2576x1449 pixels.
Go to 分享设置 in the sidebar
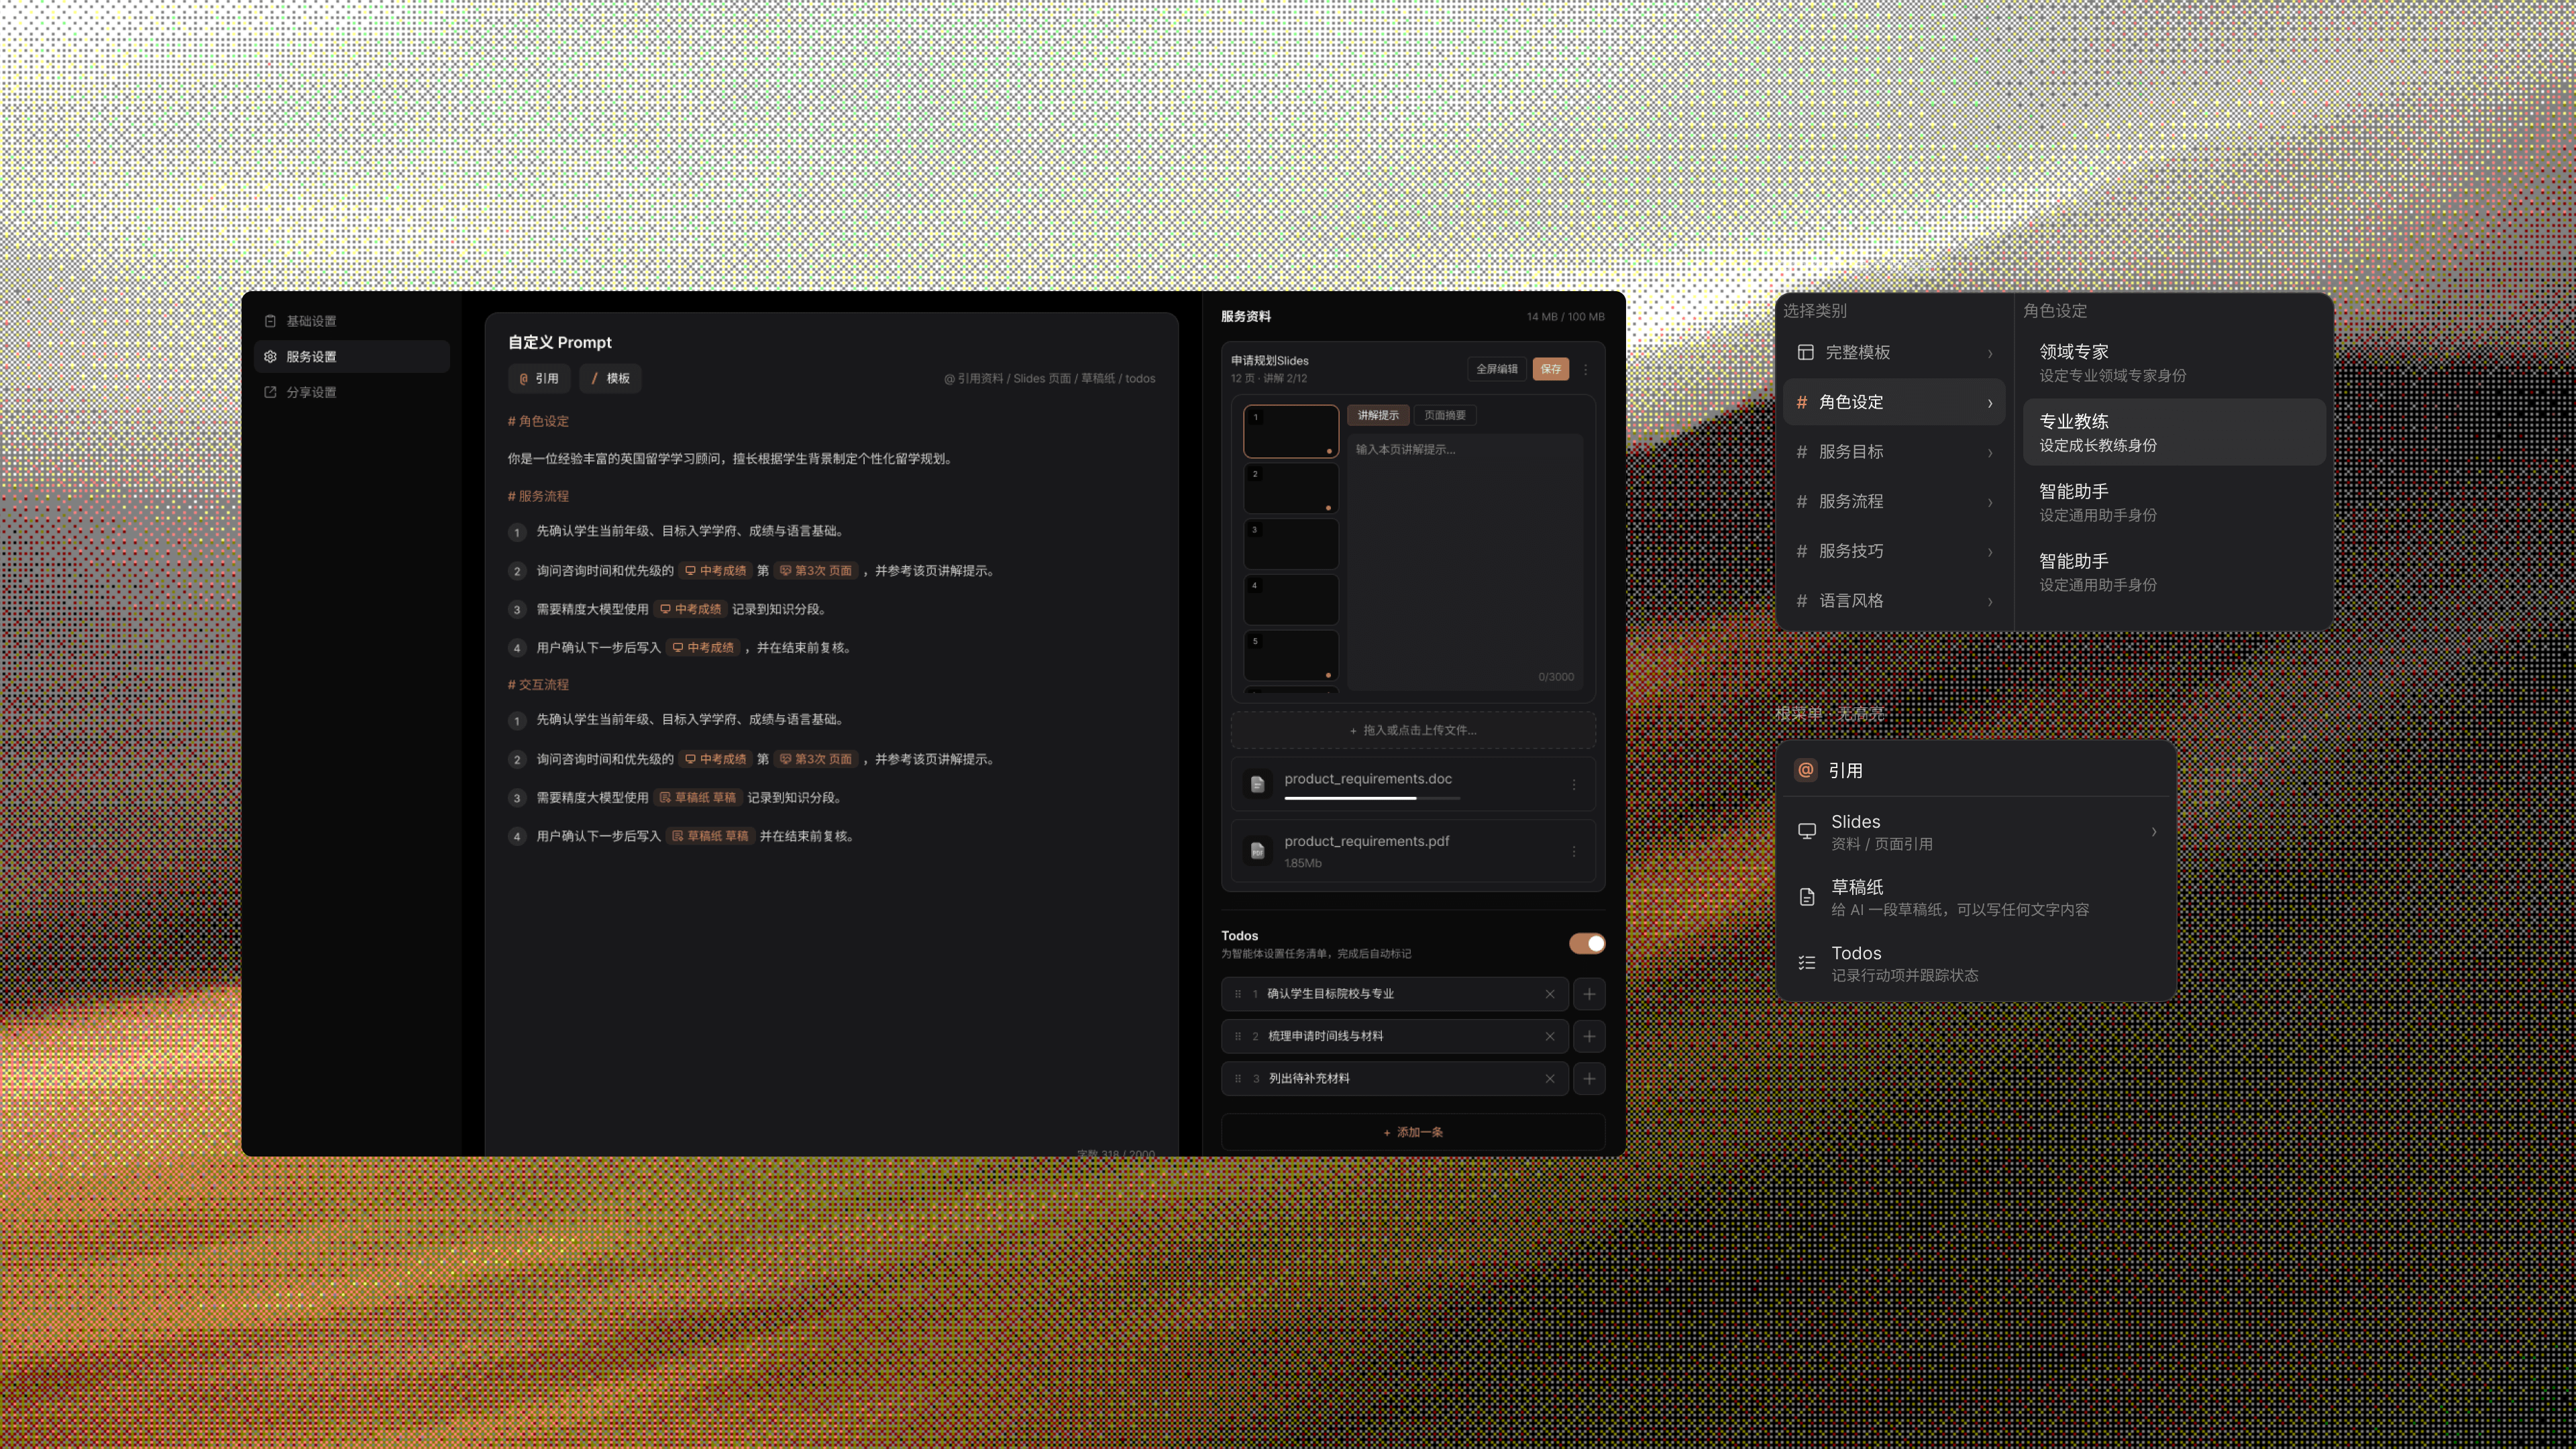point(351,392)
